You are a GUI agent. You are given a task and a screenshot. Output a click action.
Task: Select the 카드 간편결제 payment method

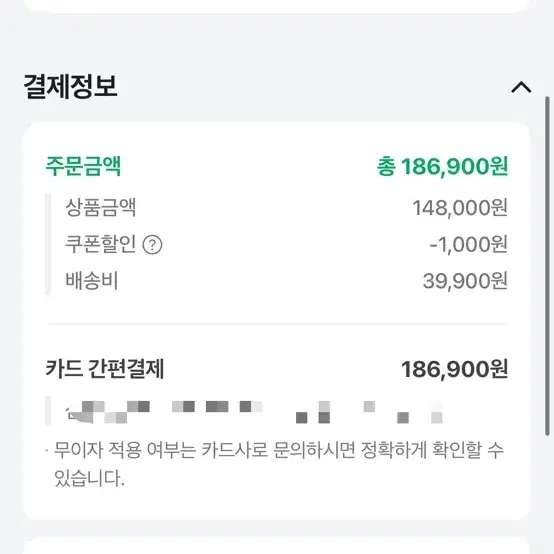coord(105,369)
